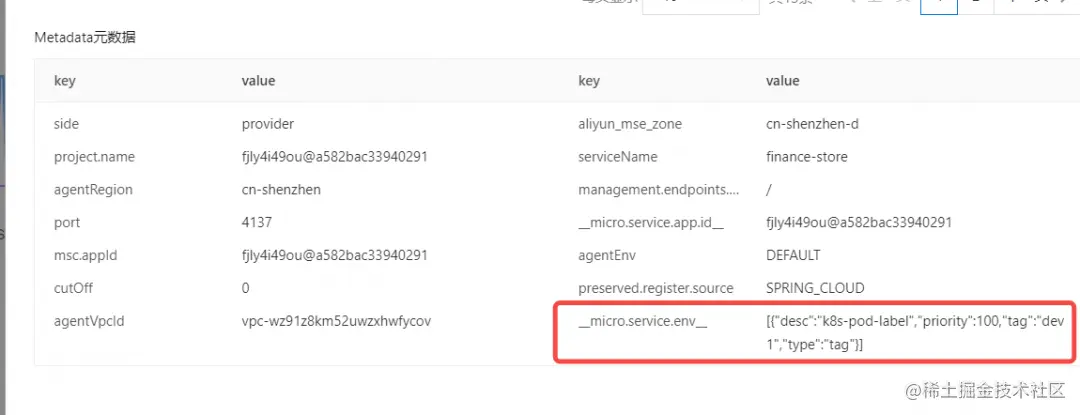1080x415 pixels.
Task: Click the cutOff key cell
Action: coord(73,288)
